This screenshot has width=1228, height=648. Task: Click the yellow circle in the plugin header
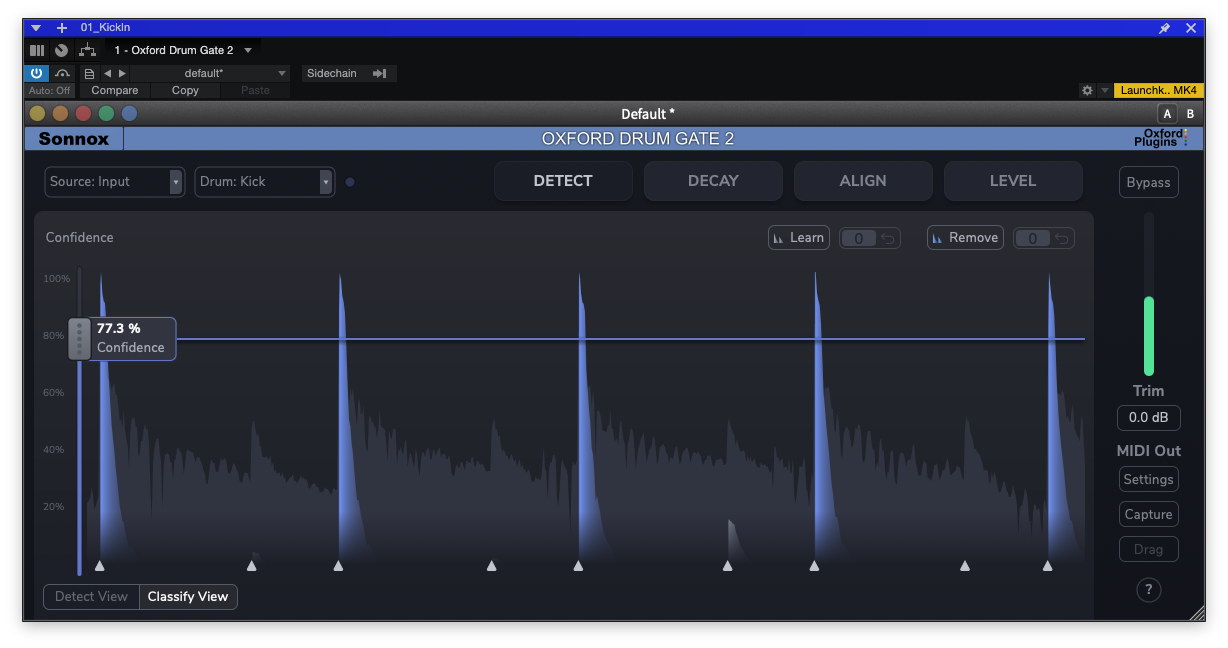tap(38, 114)
